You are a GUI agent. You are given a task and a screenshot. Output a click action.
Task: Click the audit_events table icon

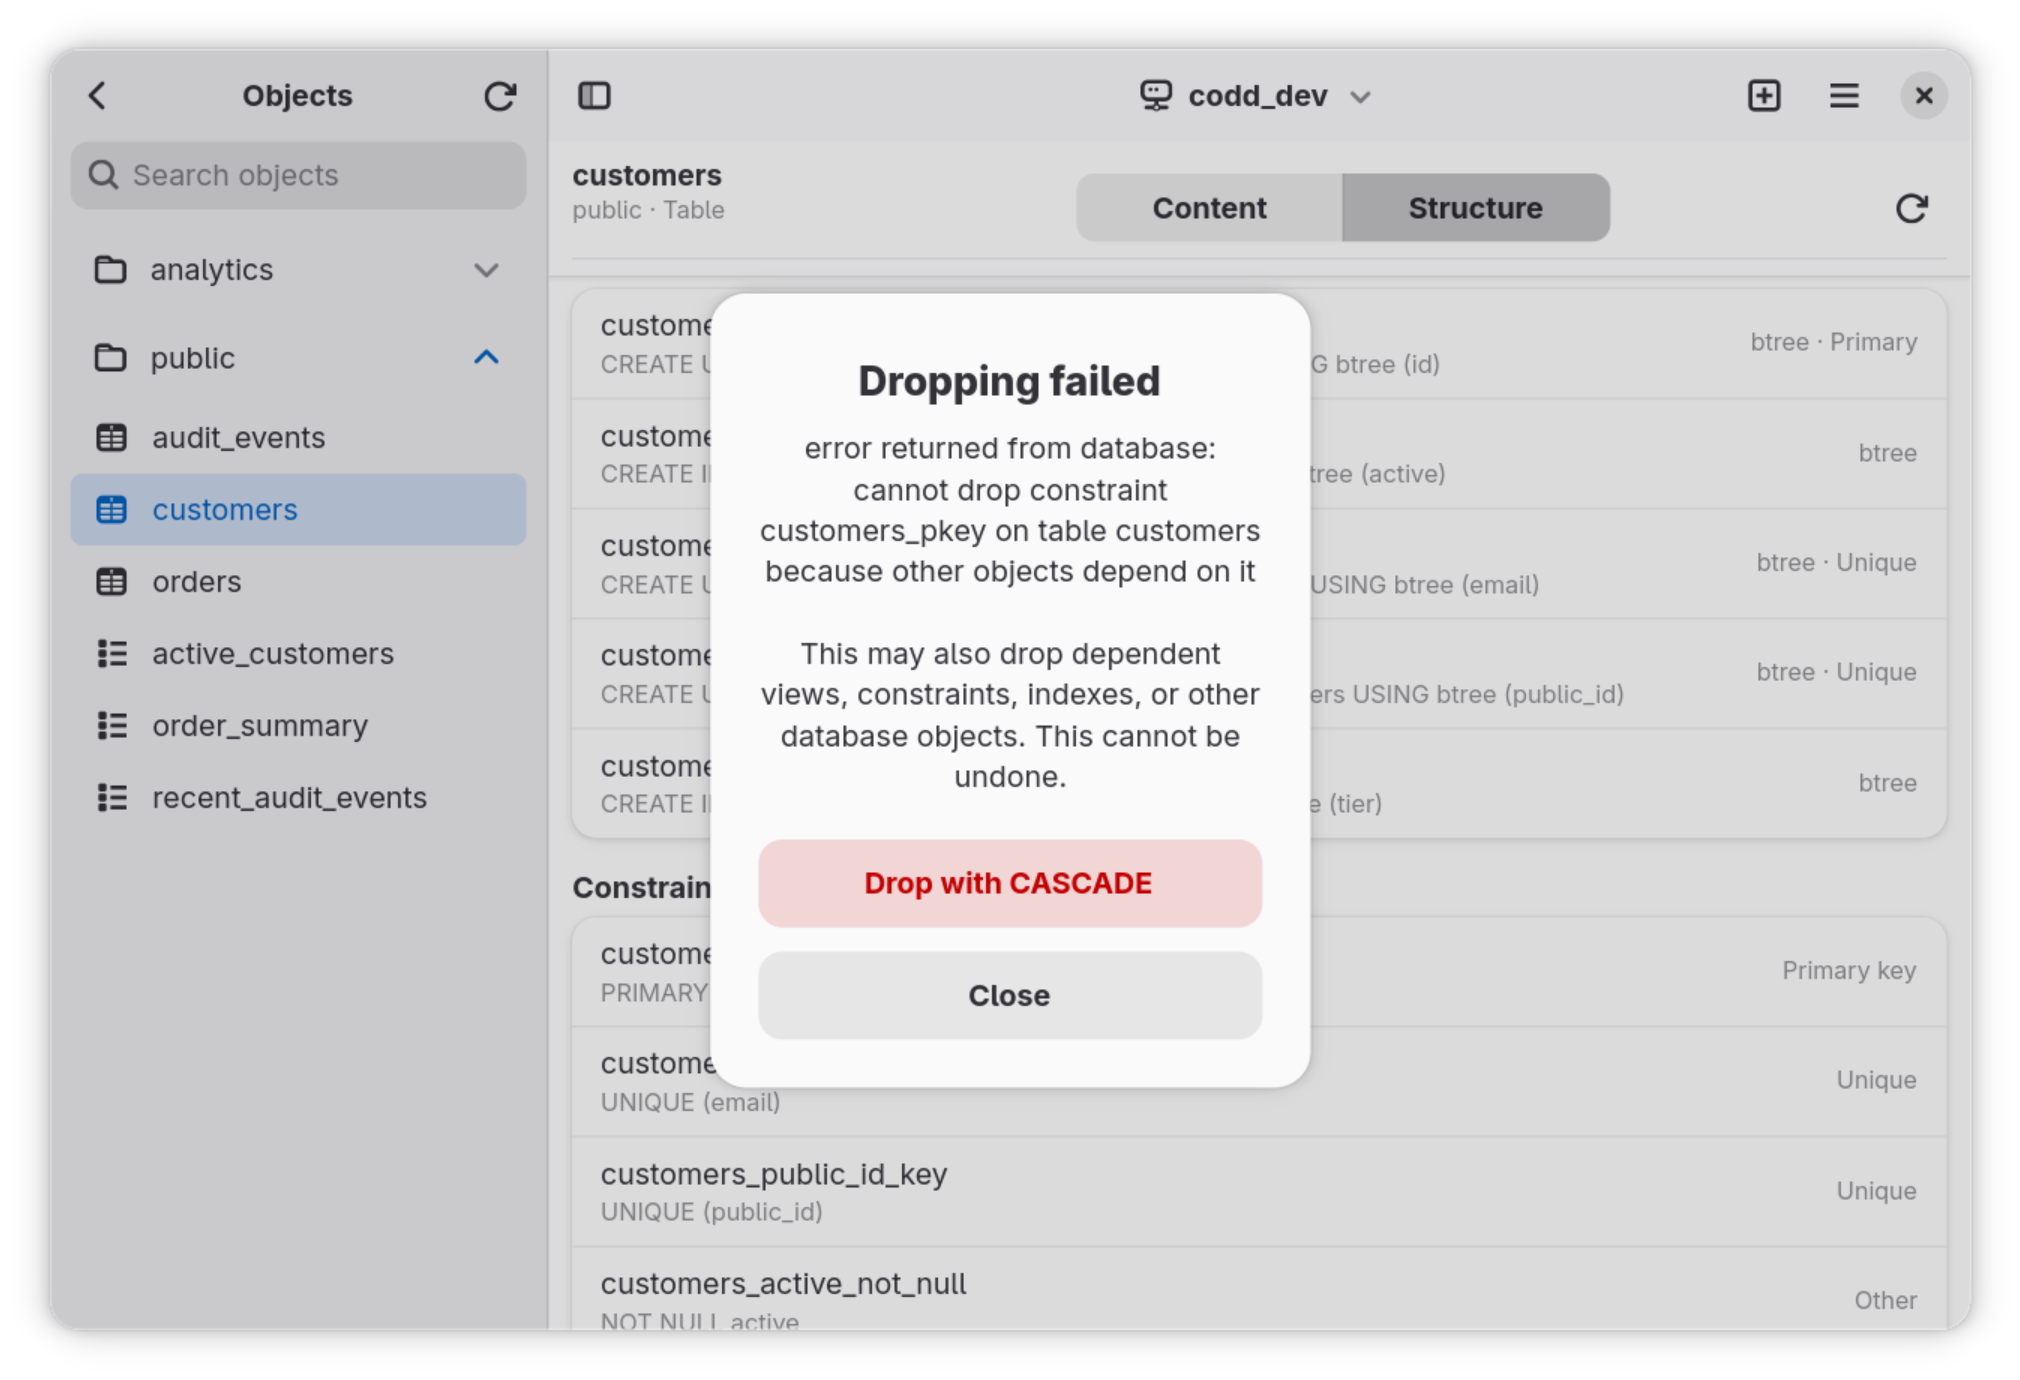[111, 437]
